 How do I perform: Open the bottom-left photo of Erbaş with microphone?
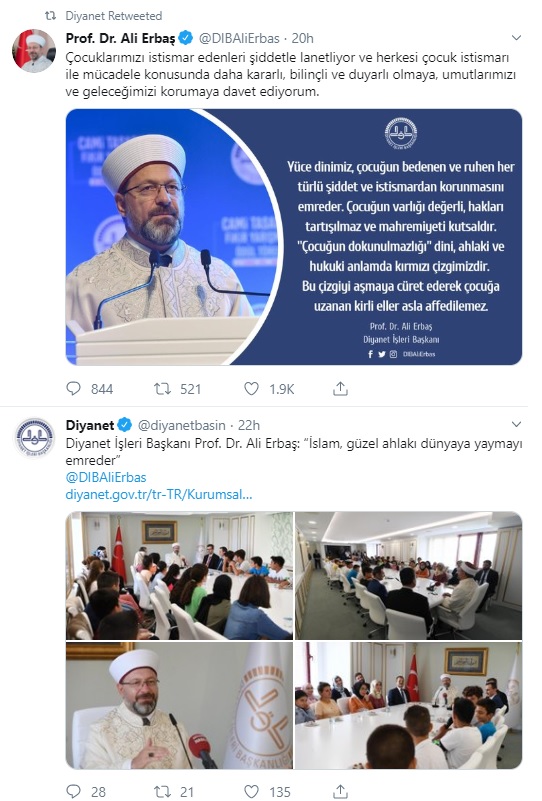point(179,705)
